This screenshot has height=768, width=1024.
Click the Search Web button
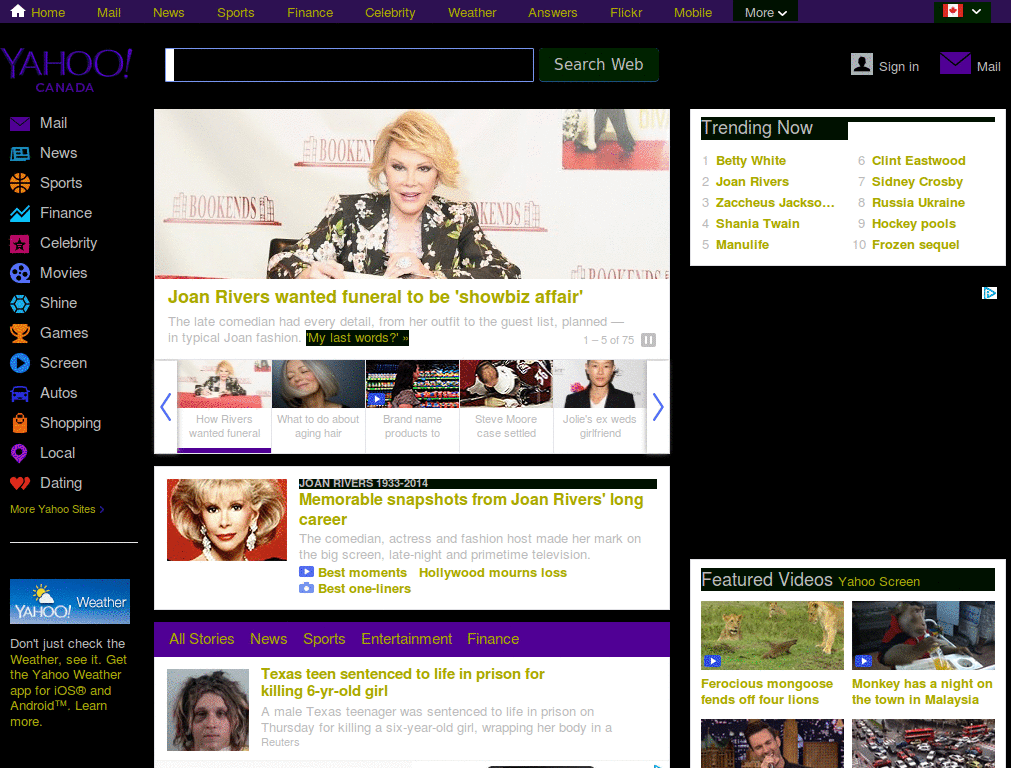point(599,65)
